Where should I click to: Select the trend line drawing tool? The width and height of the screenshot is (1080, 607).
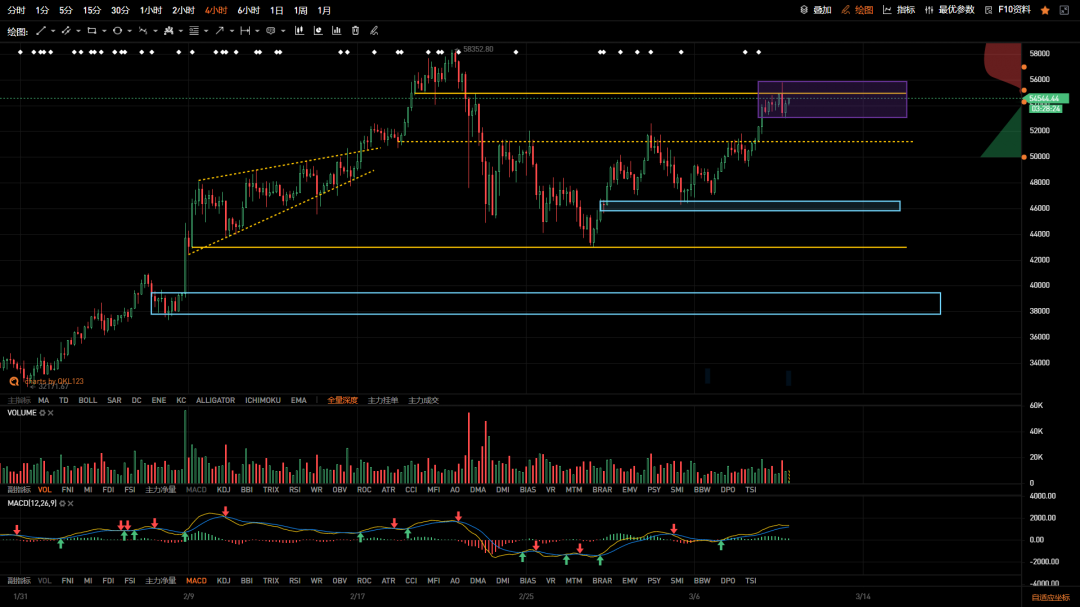(41, 31)
